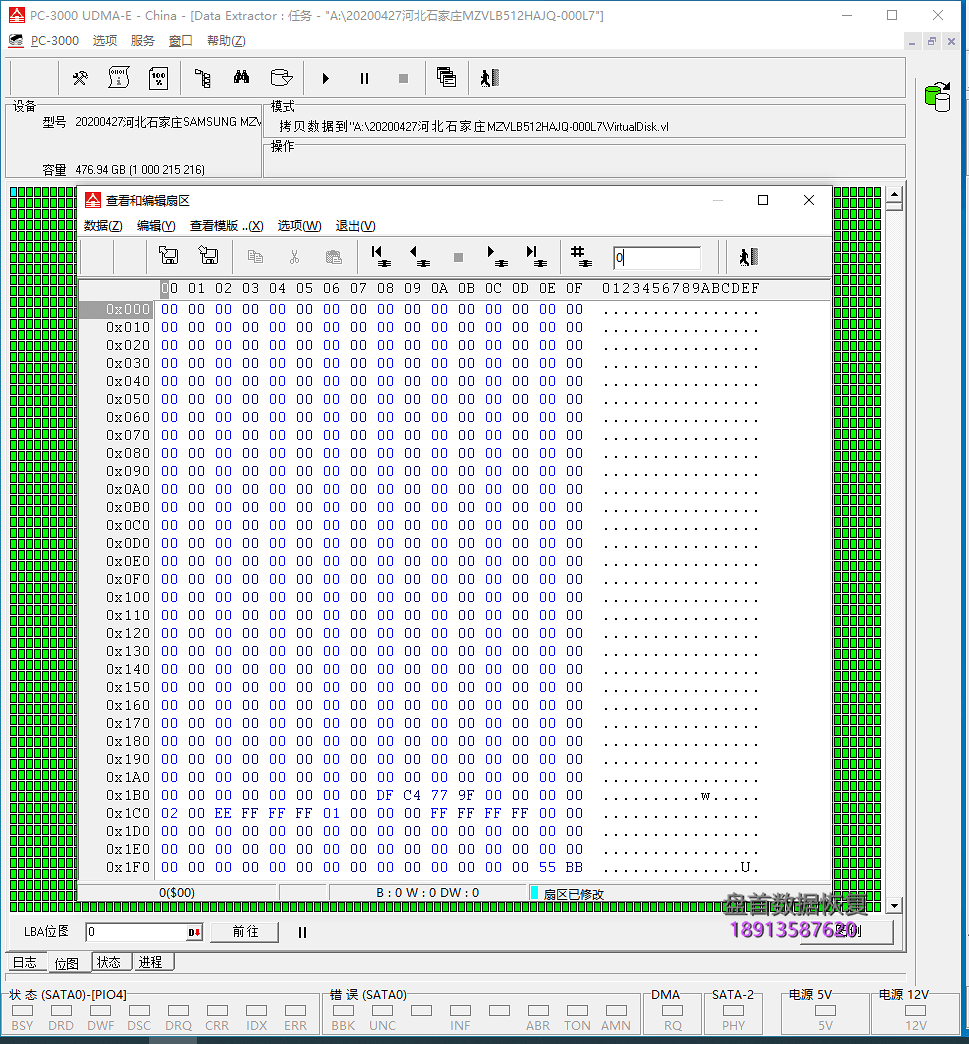969x1044 pixels.
Task: Open the folder tree view icon
Action: 203,79
